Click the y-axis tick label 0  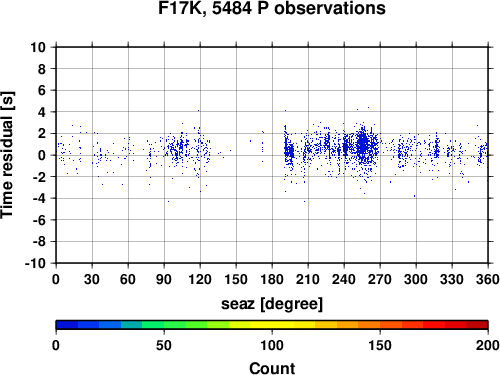[42, 155]
